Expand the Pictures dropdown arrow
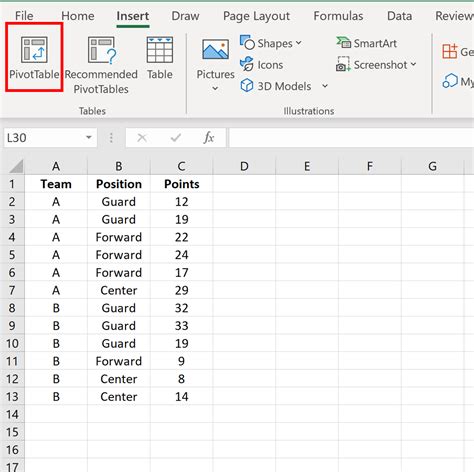Viewport: 474px width, 472px height. (x=215, y=88)
